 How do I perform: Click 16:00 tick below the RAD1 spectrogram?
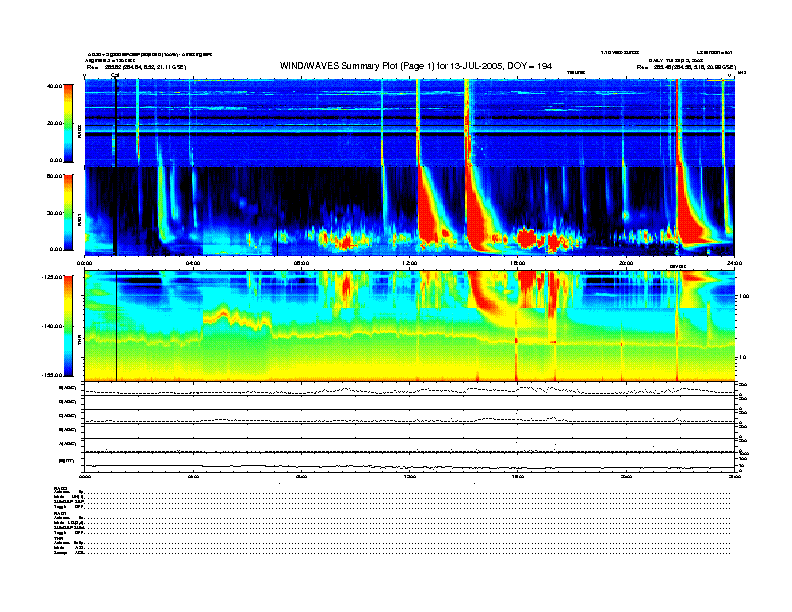pos(518,263)
